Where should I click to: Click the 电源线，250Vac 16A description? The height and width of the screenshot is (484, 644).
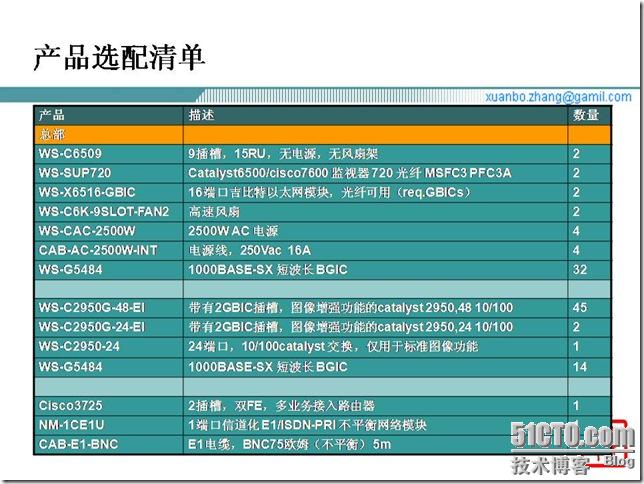click(250, 250)
